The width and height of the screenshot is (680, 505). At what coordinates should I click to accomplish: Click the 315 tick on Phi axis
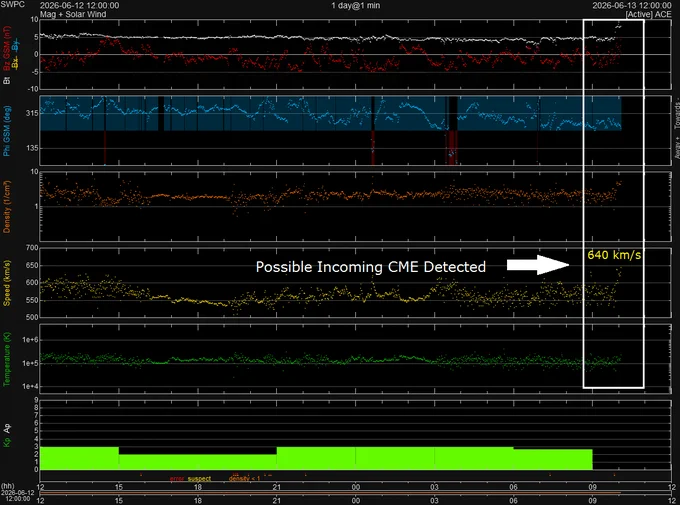[x=32, y=113]
